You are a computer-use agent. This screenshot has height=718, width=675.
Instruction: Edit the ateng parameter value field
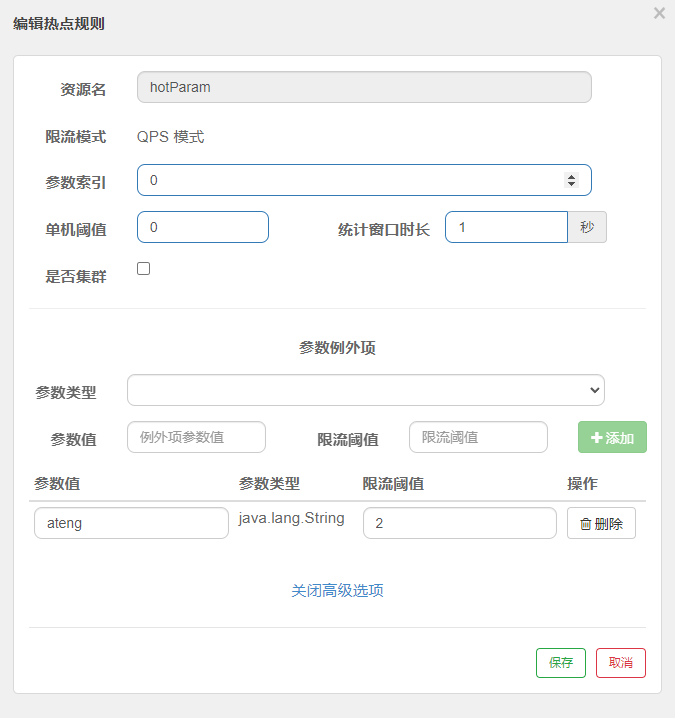point(131,523)
